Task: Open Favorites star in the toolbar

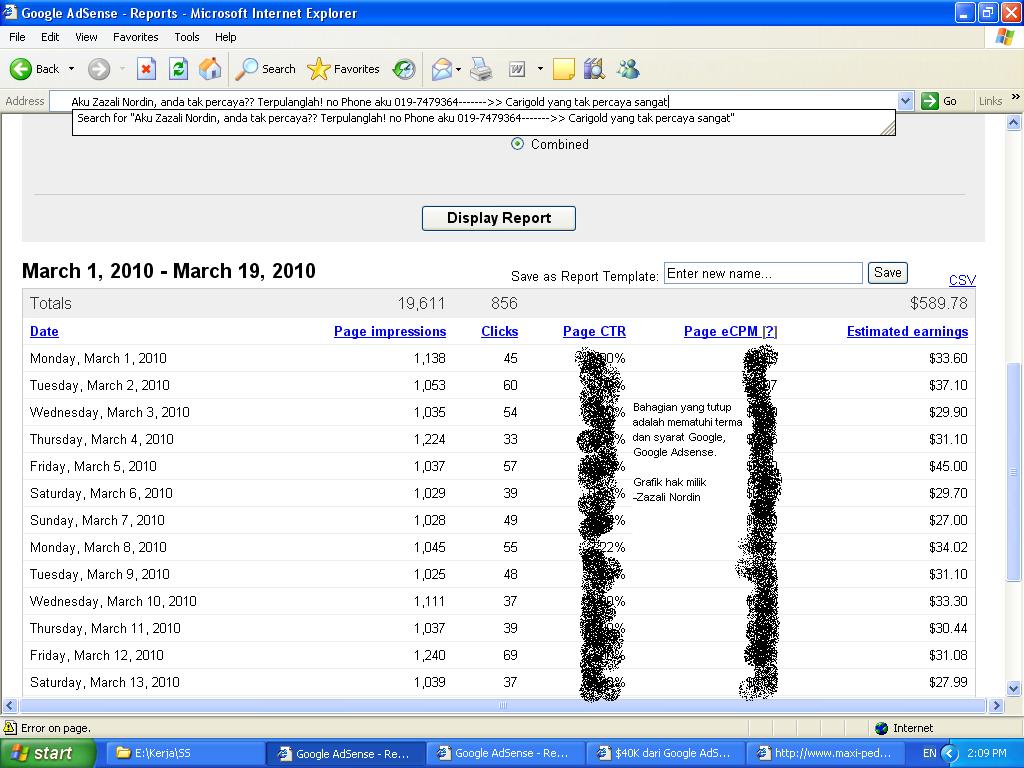Action: 319,69
